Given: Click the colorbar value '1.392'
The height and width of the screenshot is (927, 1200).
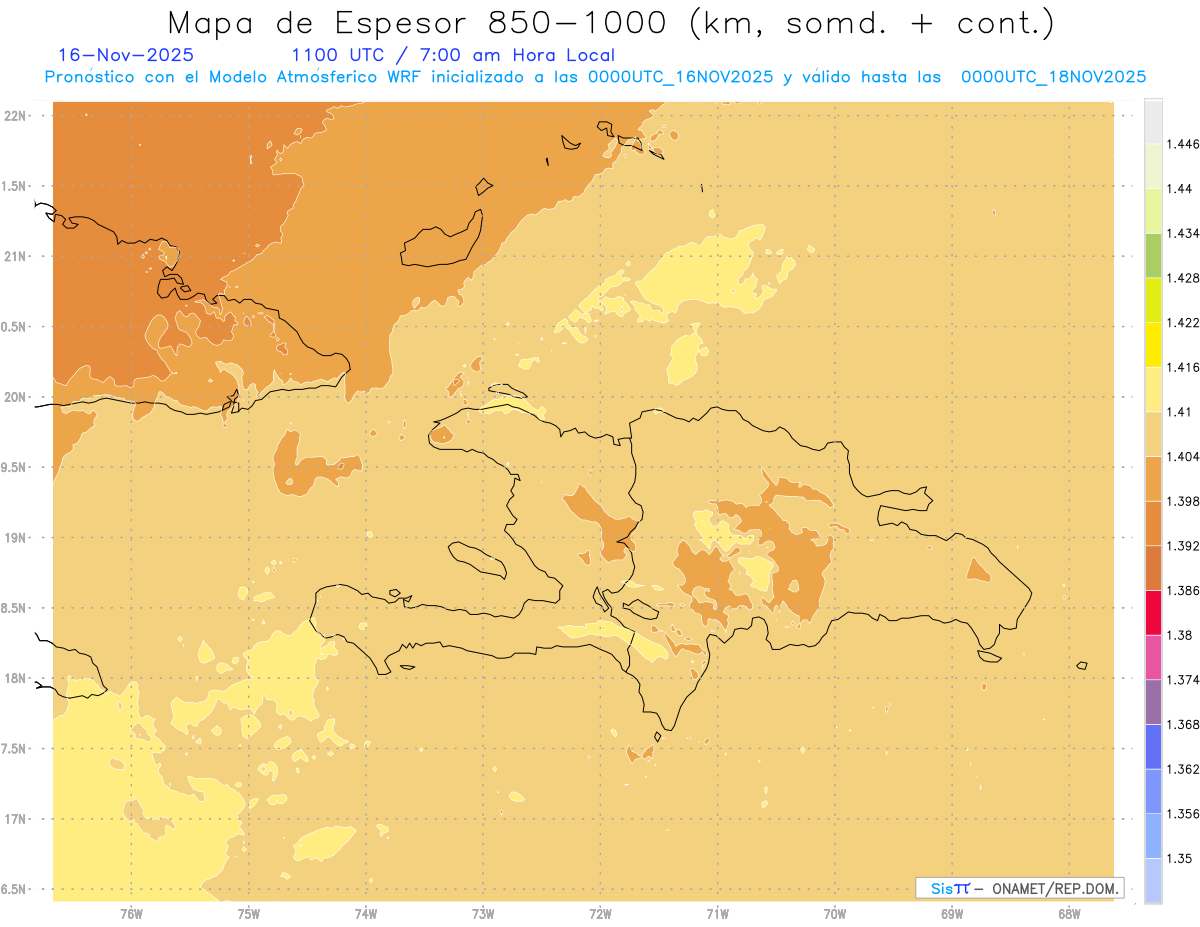Looking at the screenshot, I should coord(1183,546).
